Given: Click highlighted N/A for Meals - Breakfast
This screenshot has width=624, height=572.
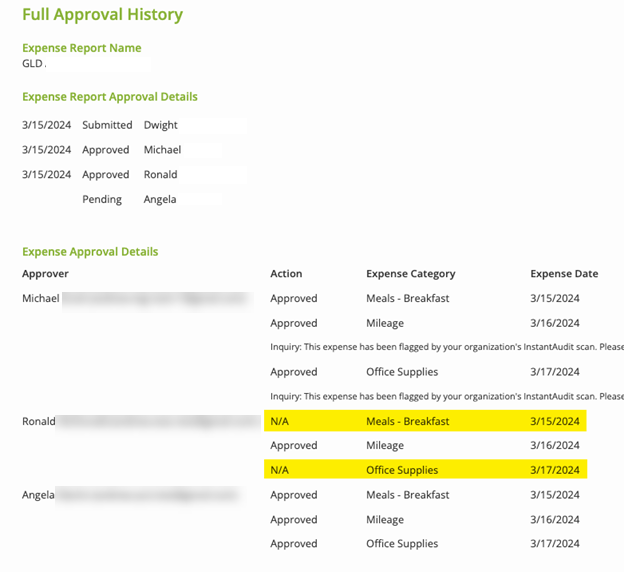Looking at the screenshot, I should (279, 421).
